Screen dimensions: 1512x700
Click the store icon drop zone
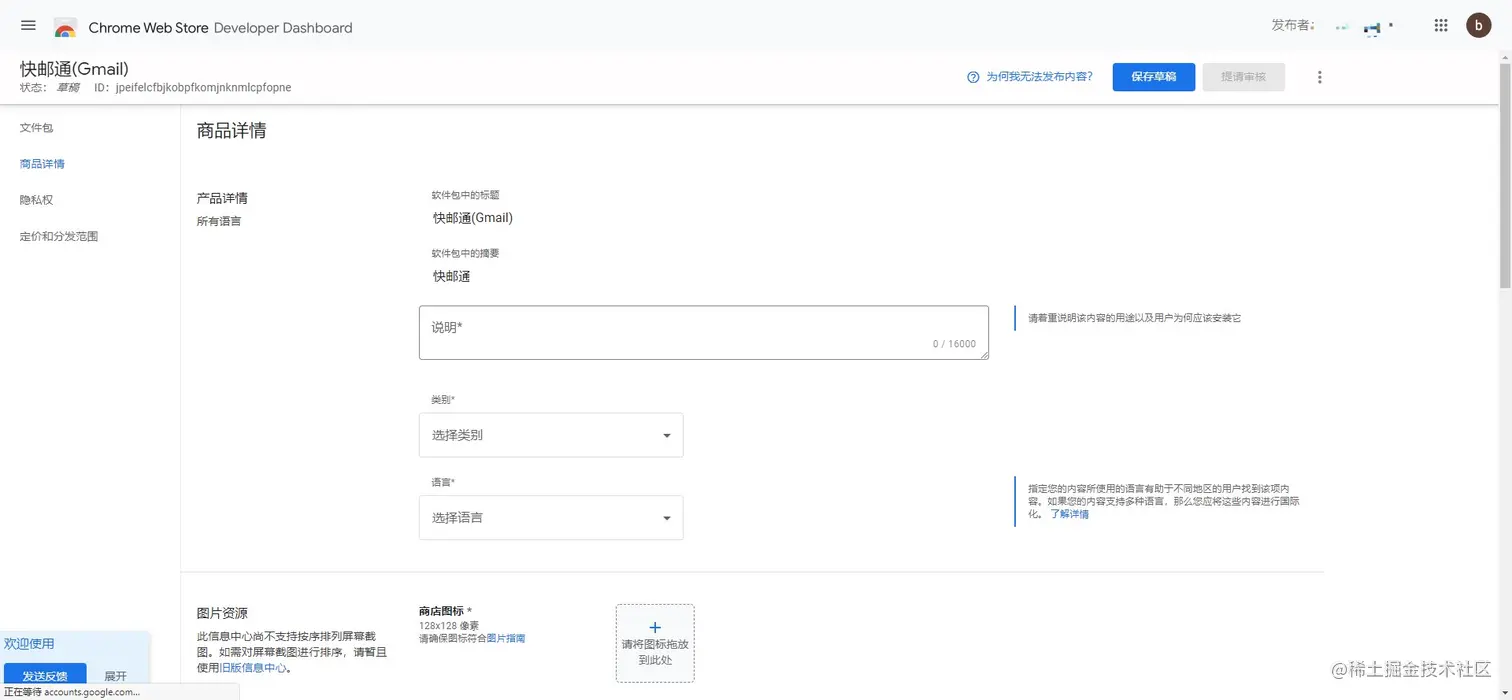655,643
